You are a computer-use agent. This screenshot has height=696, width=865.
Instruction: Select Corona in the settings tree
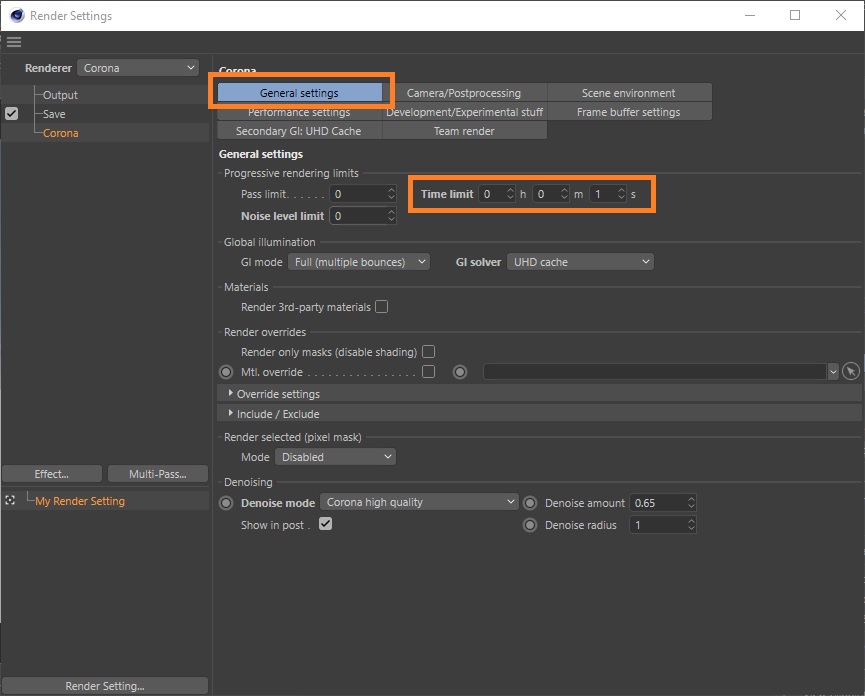[x=61, y=133]
